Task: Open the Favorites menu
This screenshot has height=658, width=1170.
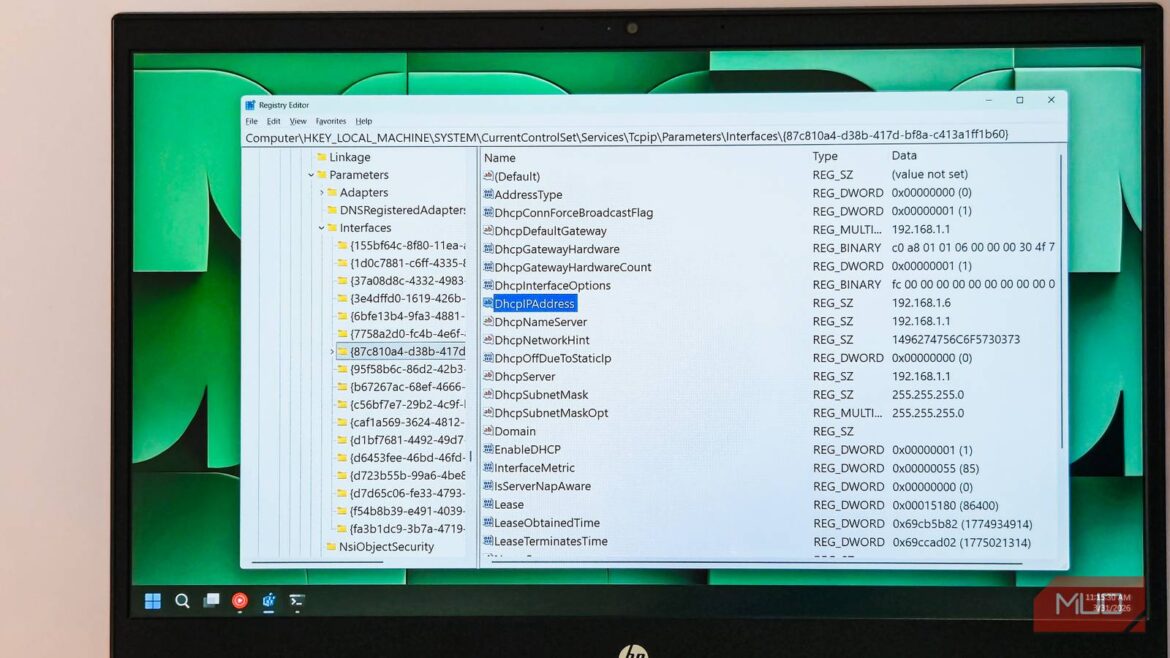Action: [x=331, y=120]
